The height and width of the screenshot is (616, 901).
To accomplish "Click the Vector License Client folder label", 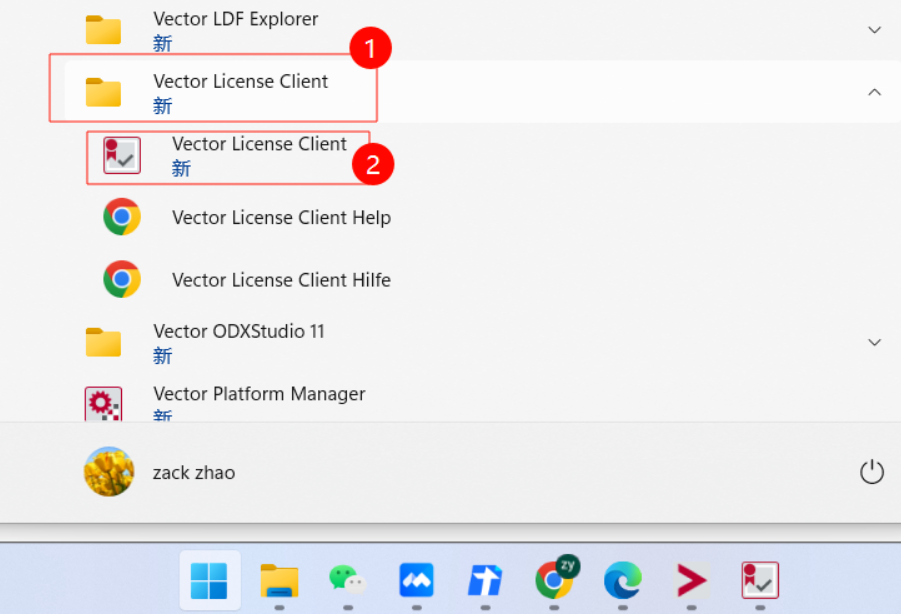I will [241, 82].
